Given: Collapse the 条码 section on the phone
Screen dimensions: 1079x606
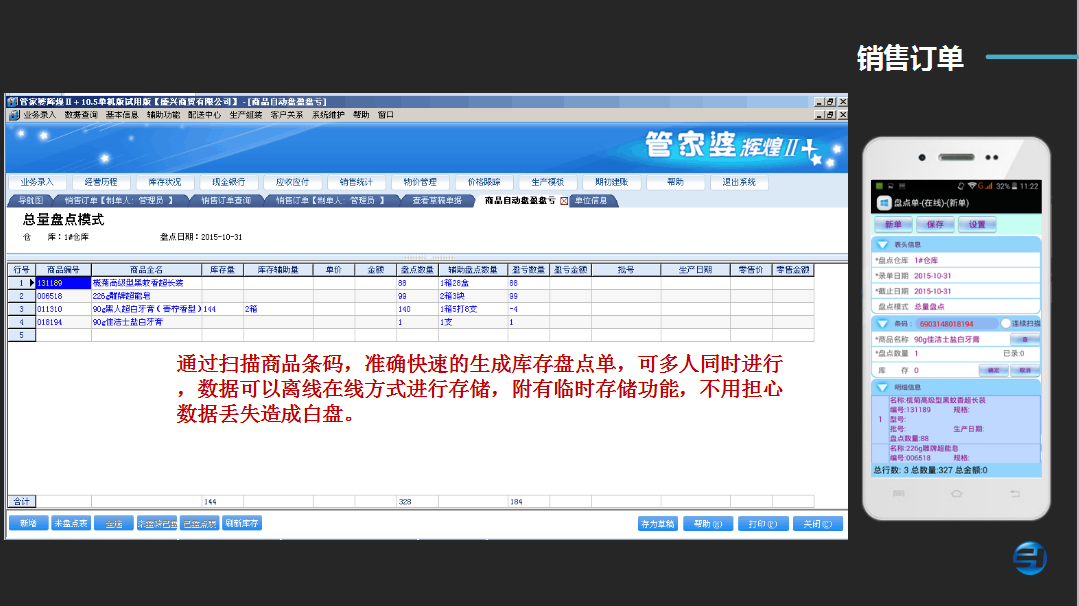Looking at the screenshot, I should pyautogui.click(x=882, y=323).
